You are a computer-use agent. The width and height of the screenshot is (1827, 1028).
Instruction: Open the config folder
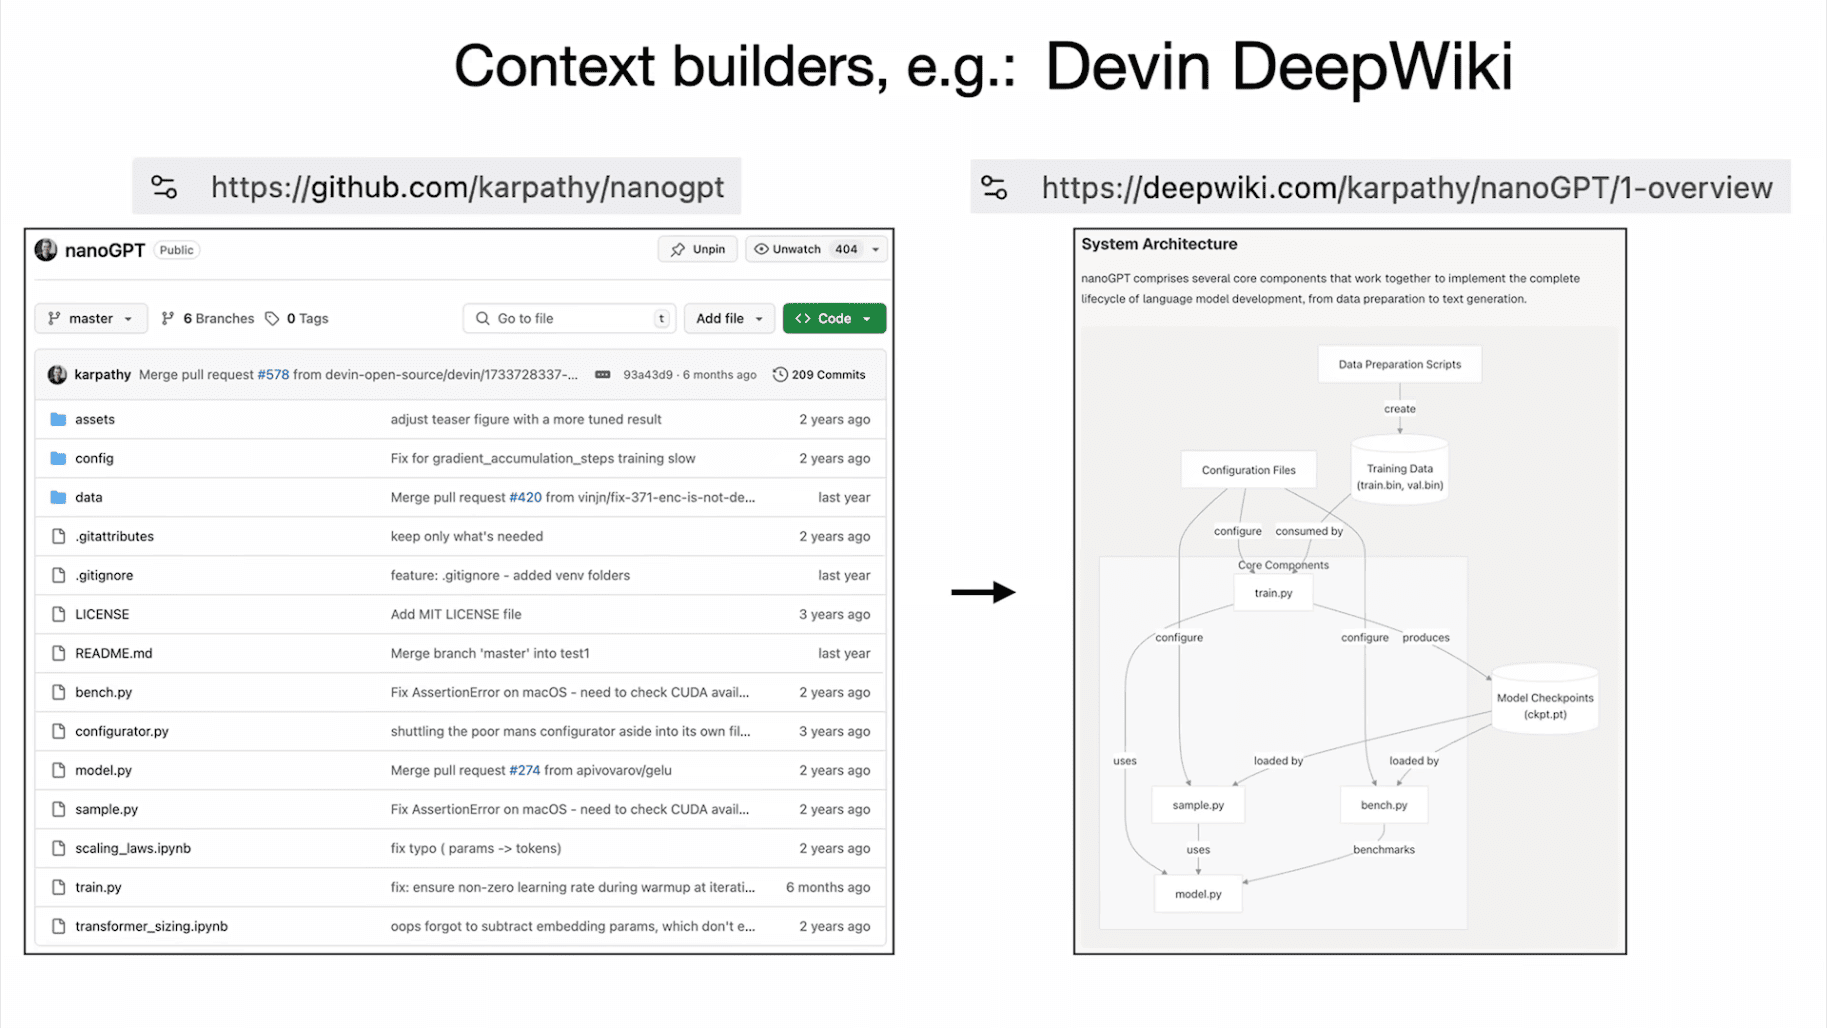pos(94,458)
